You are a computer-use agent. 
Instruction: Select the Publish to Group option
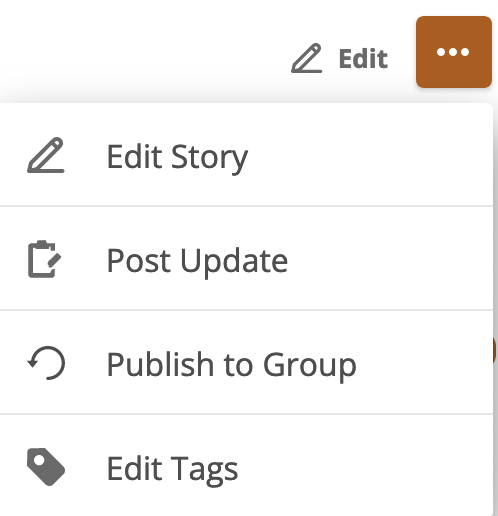coord(246,363)
